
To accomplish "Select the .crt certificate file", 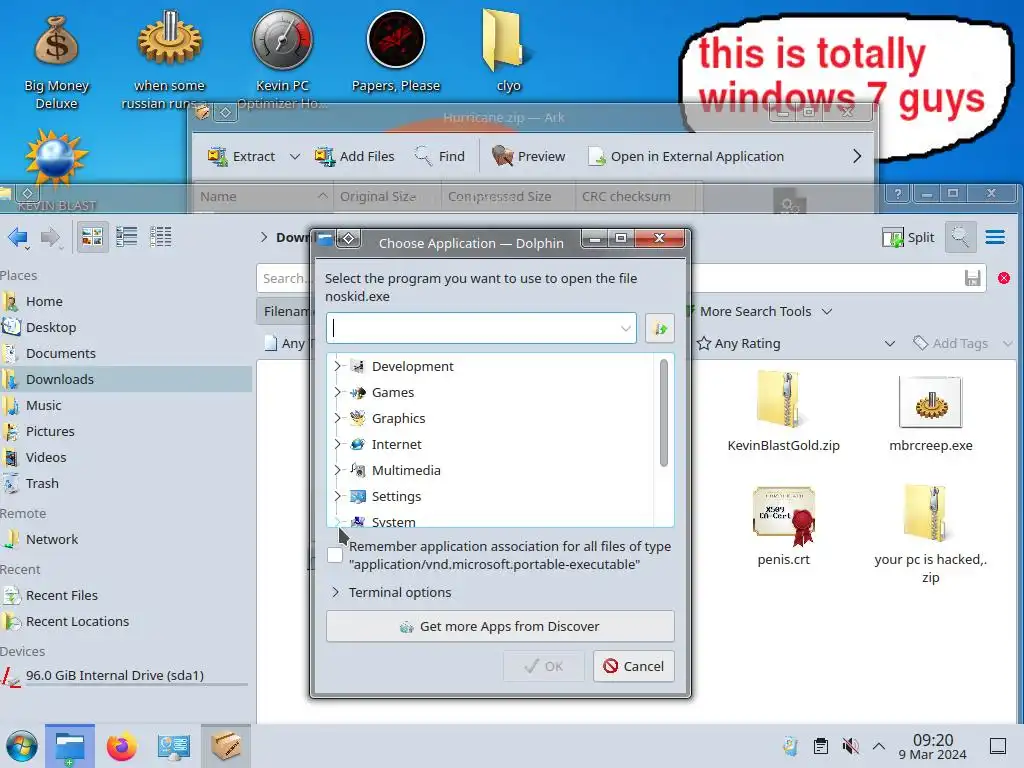I will pos(784,526).
